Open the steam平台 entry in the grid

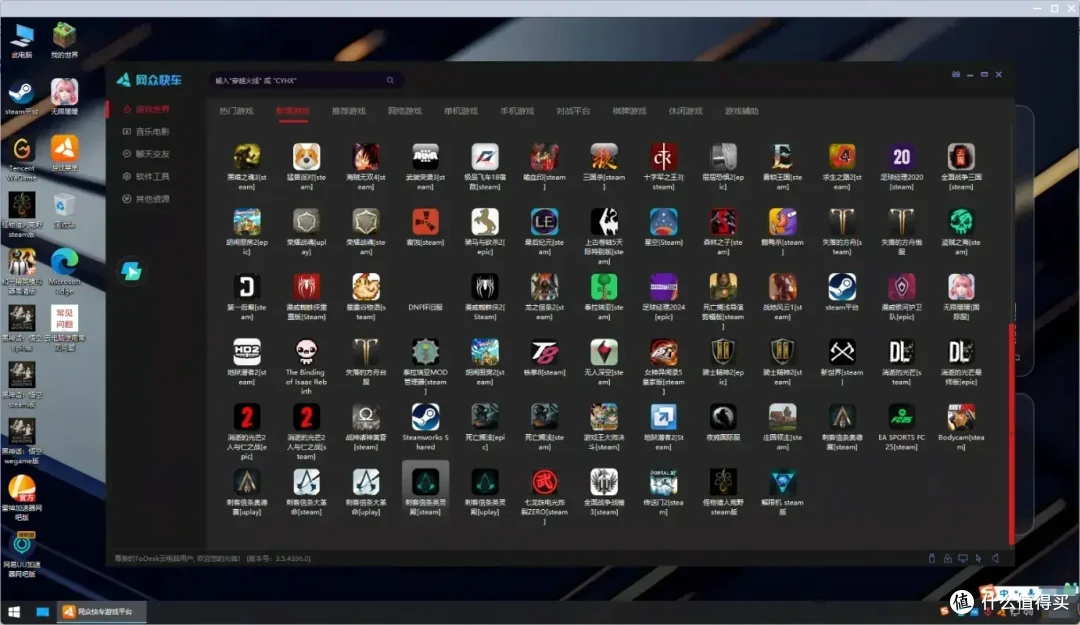coord(842,287)
